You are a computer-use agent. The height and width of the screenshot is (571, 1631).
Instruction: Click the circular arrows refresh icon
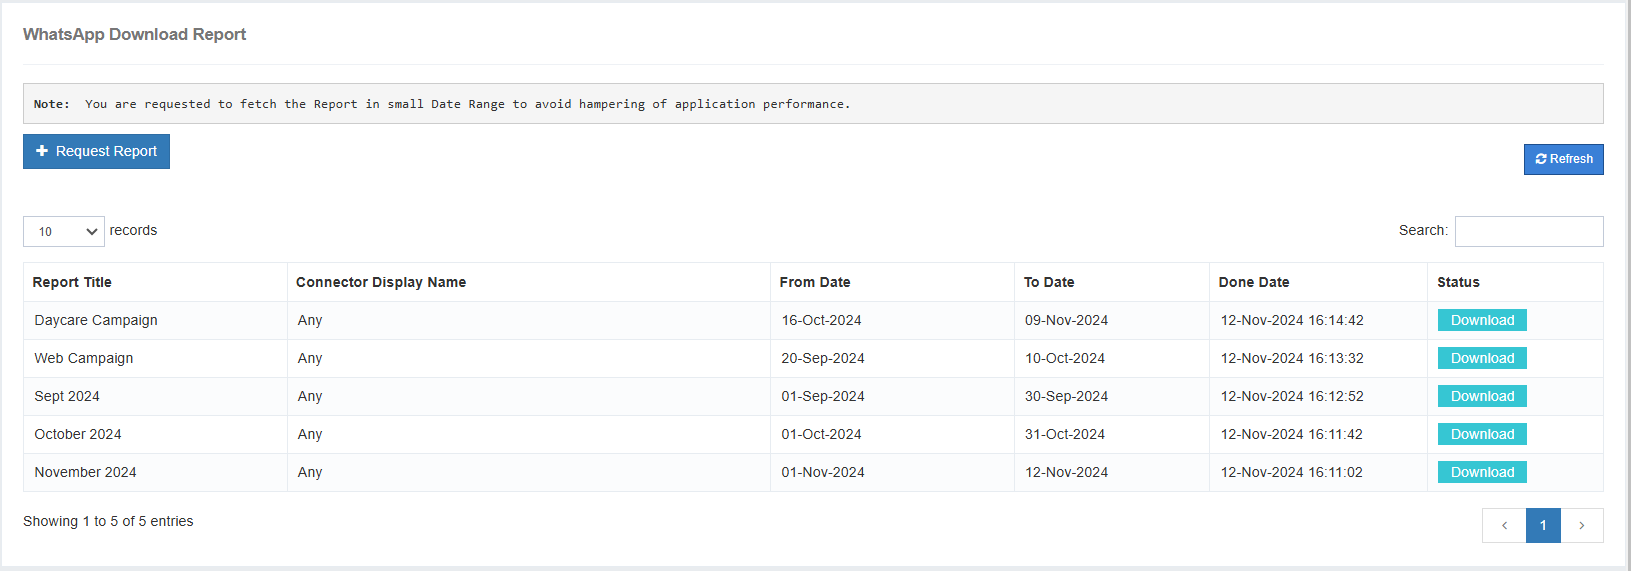coord(1541,159)
